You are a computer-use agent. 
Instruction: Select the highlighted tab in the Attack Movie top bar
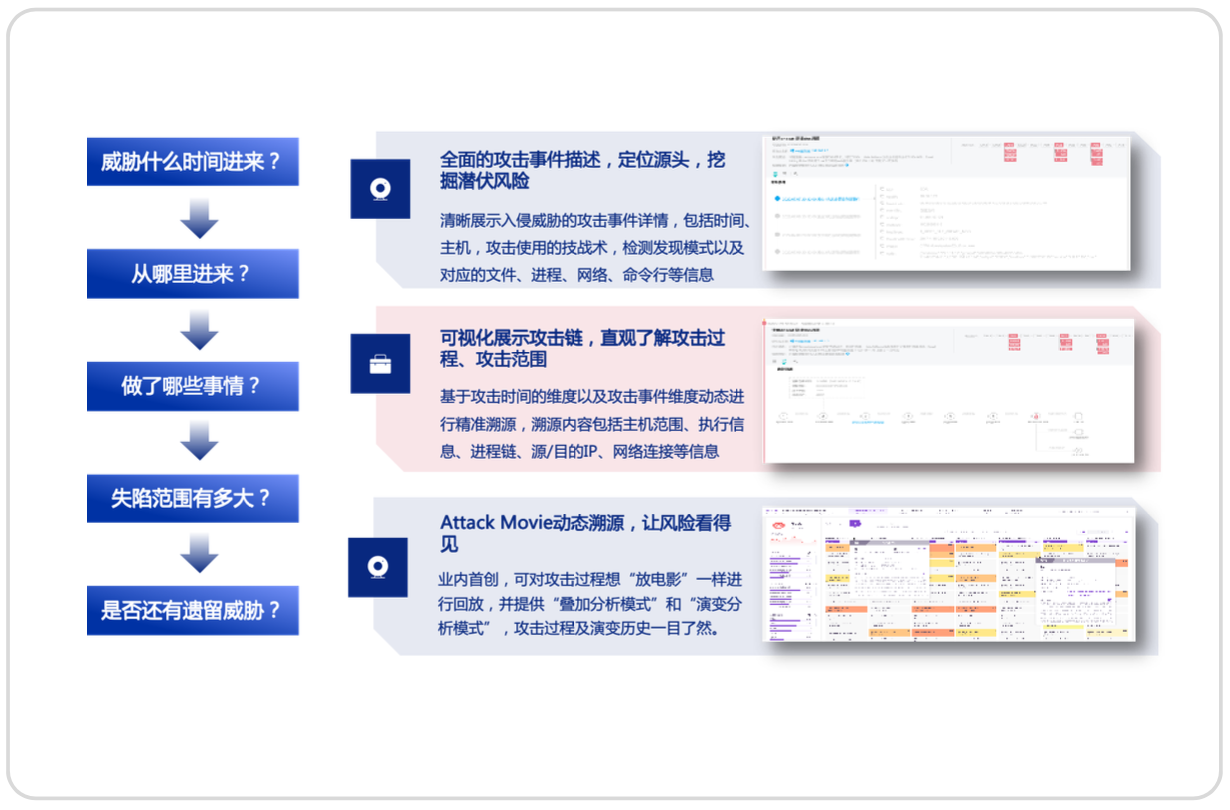(x=869, y=510)
